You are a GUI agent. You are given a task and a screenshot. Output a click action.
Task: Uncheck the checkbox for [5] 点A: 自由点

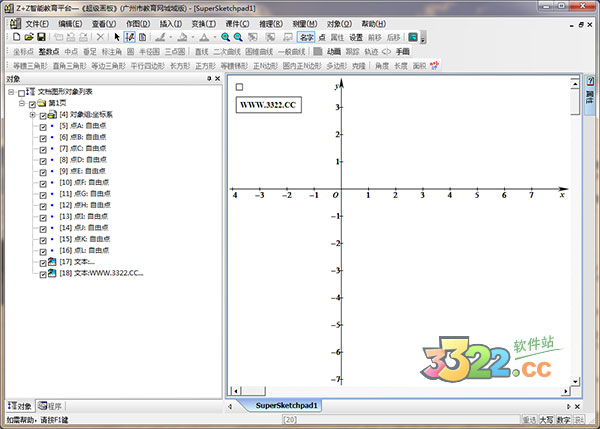tap(43, 126)
